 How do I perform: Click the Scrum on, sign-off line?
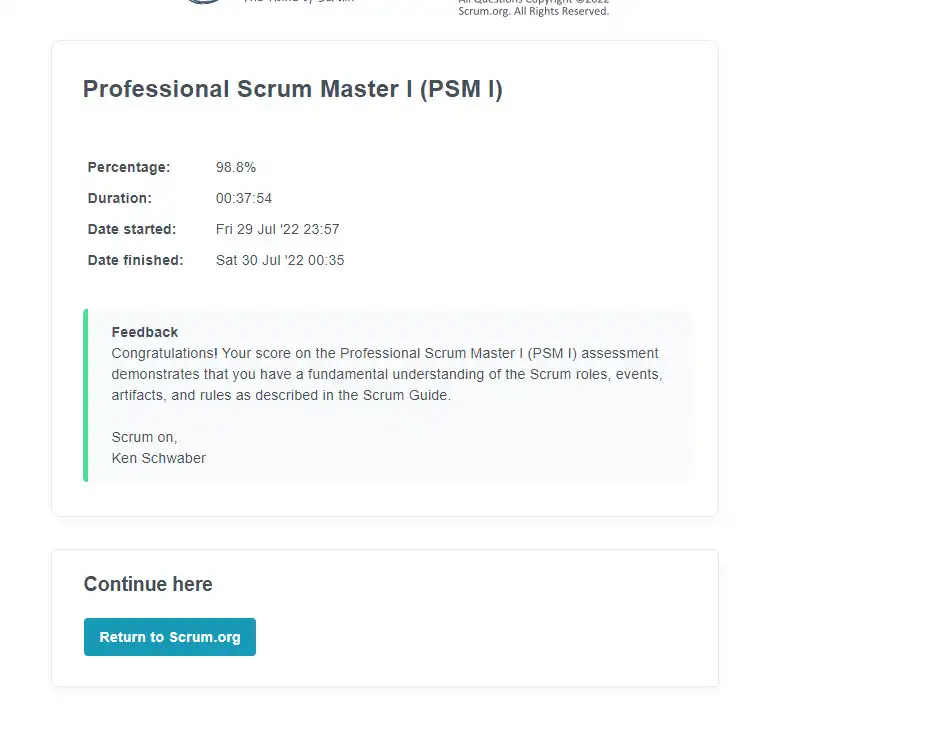(144, 437)
